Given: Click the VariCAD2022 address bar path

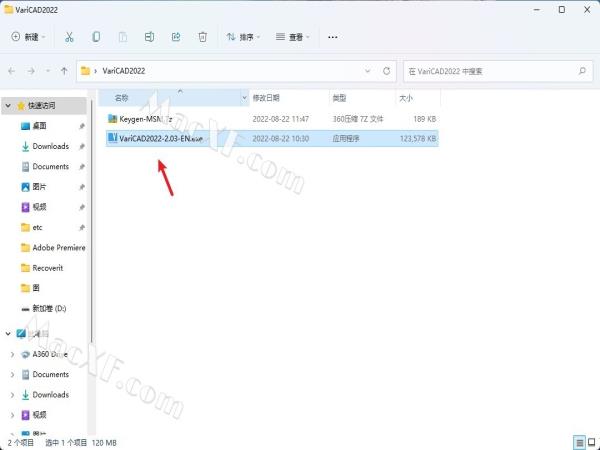Looking at the screenshot, I should [124, 71].
